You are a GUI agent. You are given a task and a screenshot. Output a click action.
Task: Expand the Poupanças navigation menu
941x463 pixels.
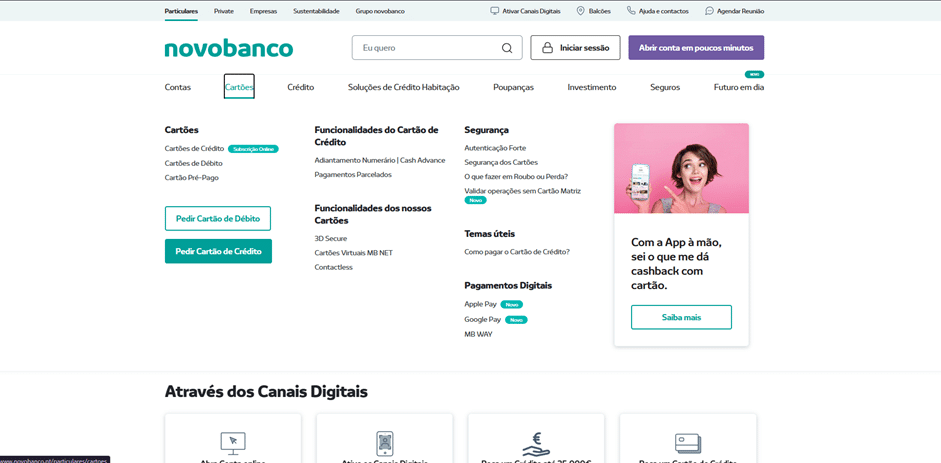[x=513, y=87]
